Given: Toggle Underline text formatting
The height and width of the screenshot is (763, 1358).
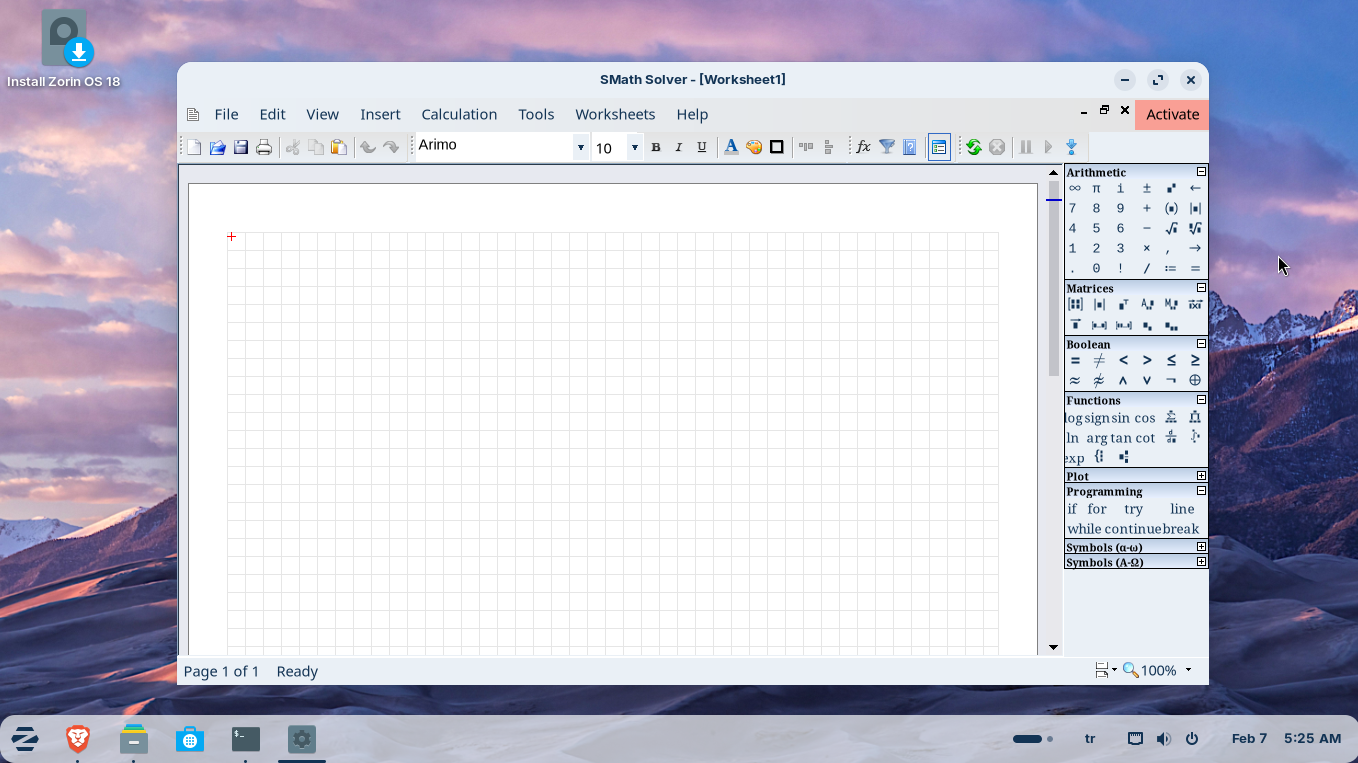Looking at the screenshot, I should coord(702,148).
